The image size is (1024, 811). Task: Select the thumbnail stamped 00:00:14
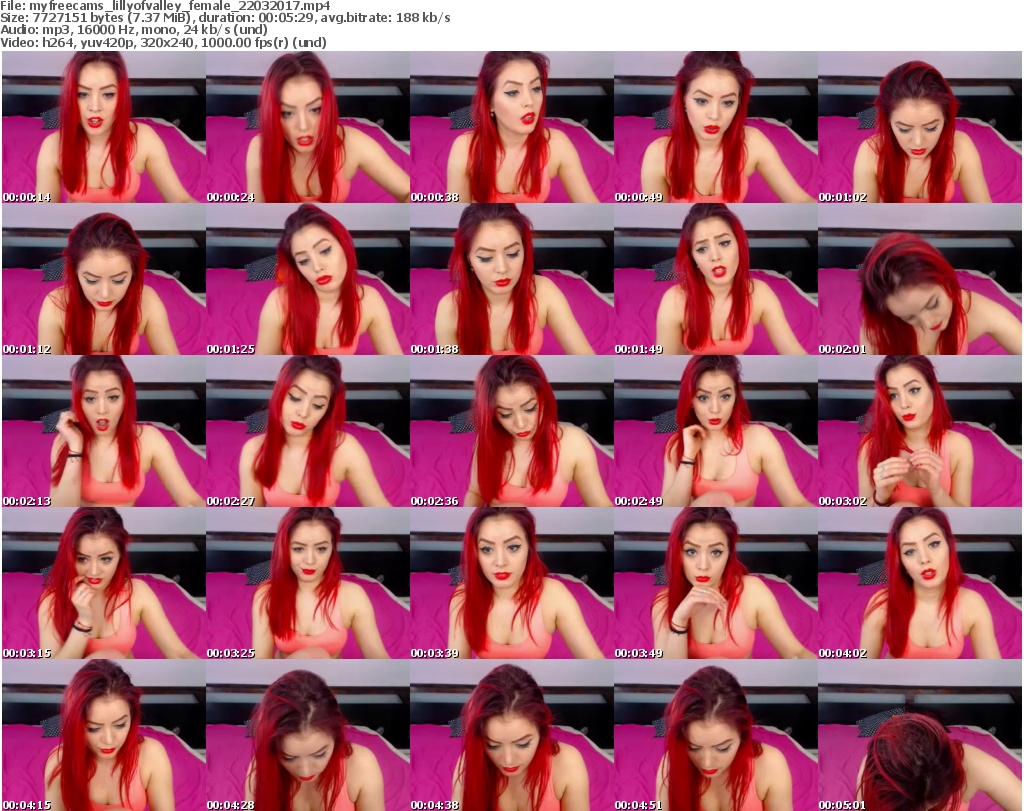(104, 127)
